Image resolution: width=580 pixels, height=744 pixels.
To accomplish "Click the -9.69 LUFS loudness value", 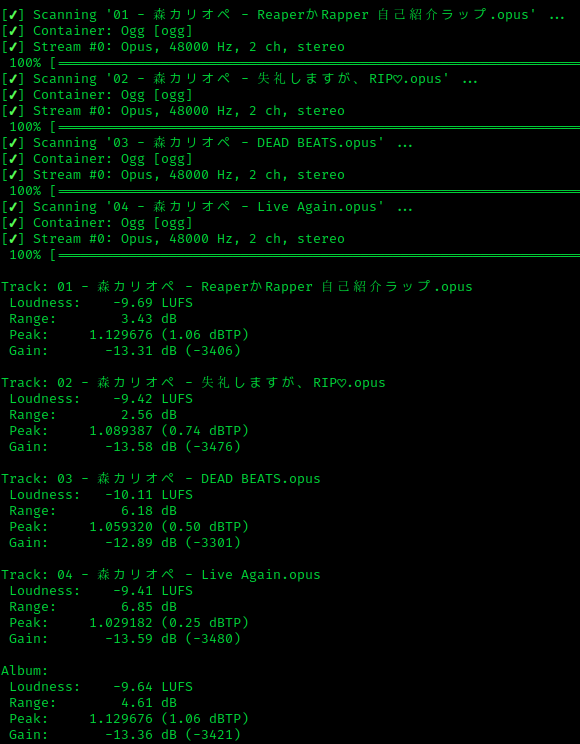I will 153,303.
